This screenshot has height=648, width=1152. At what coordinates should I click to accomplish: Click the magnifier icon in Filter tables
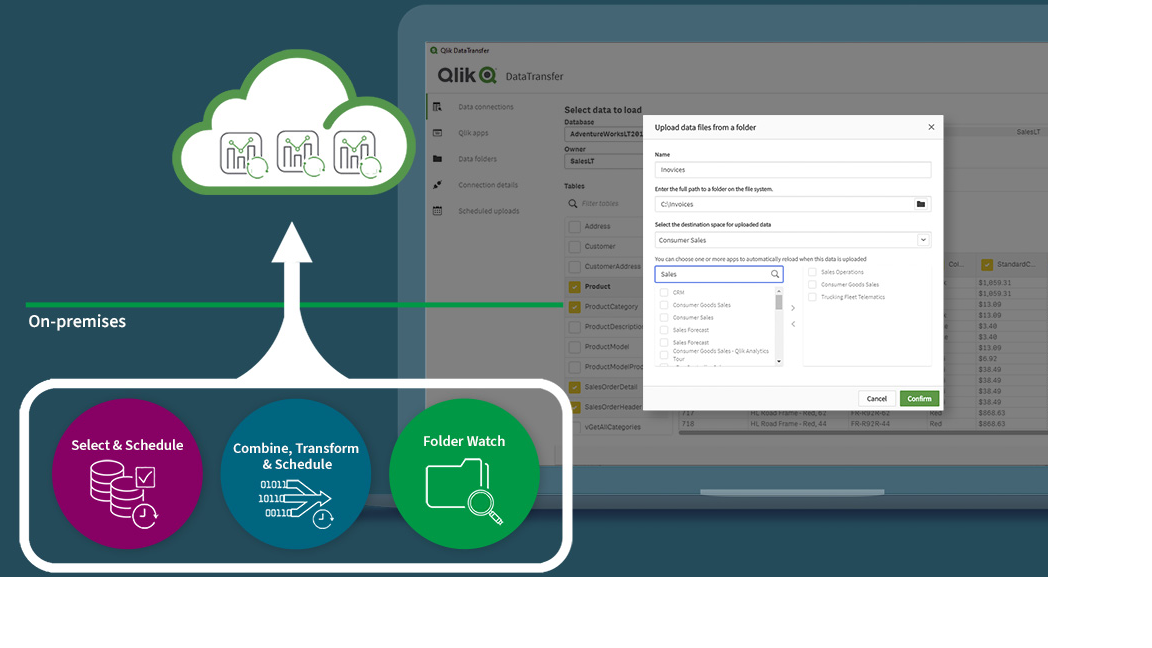[x=572, y=203]
